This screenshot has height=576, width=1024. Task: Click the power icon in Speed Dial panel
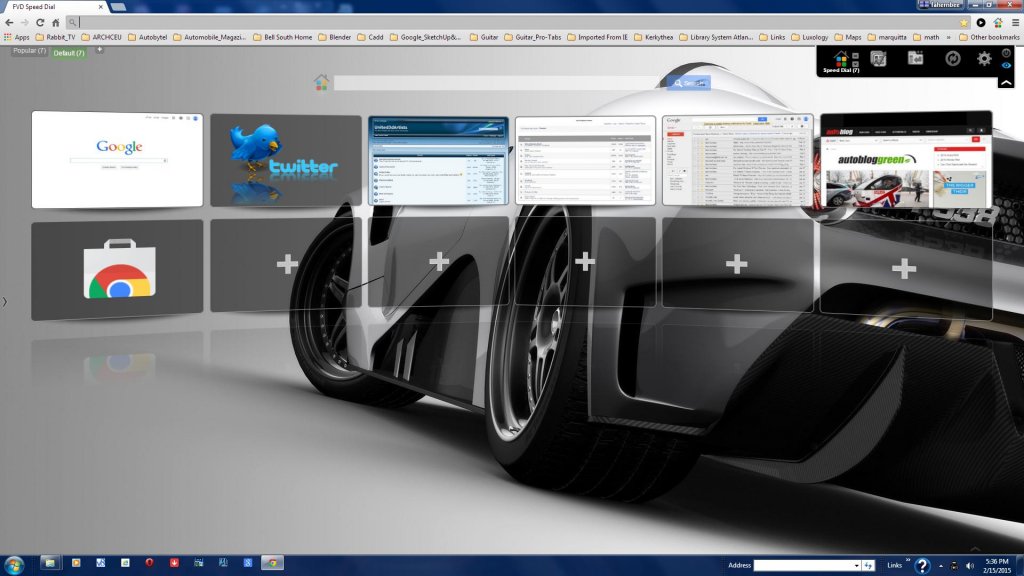tap(1006, 53)
